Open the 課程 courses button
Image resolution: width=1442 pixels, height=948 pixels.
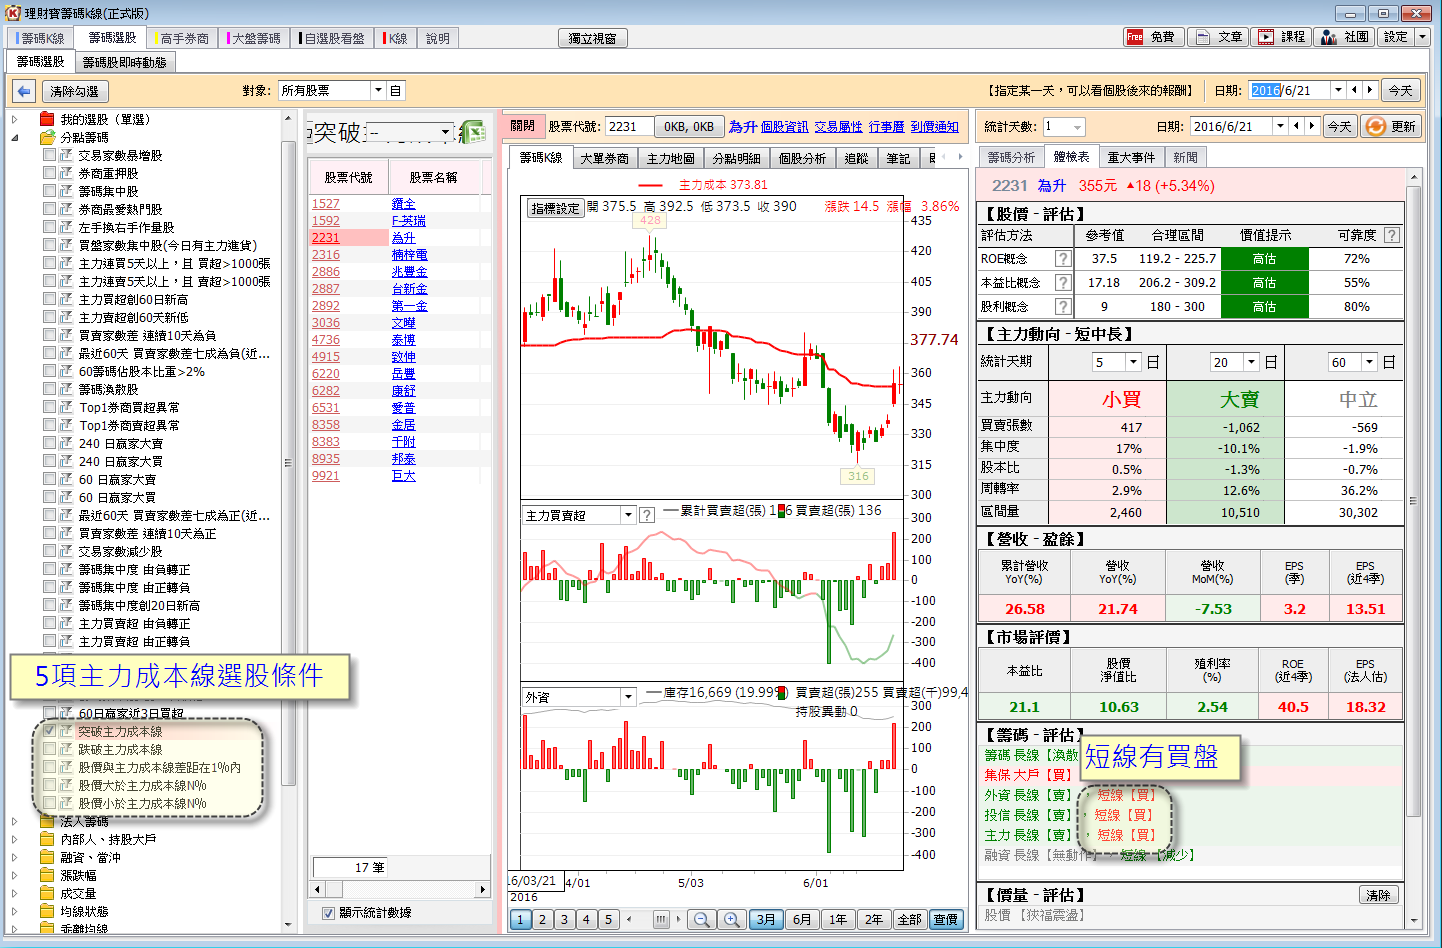(x=1280, y=37)
